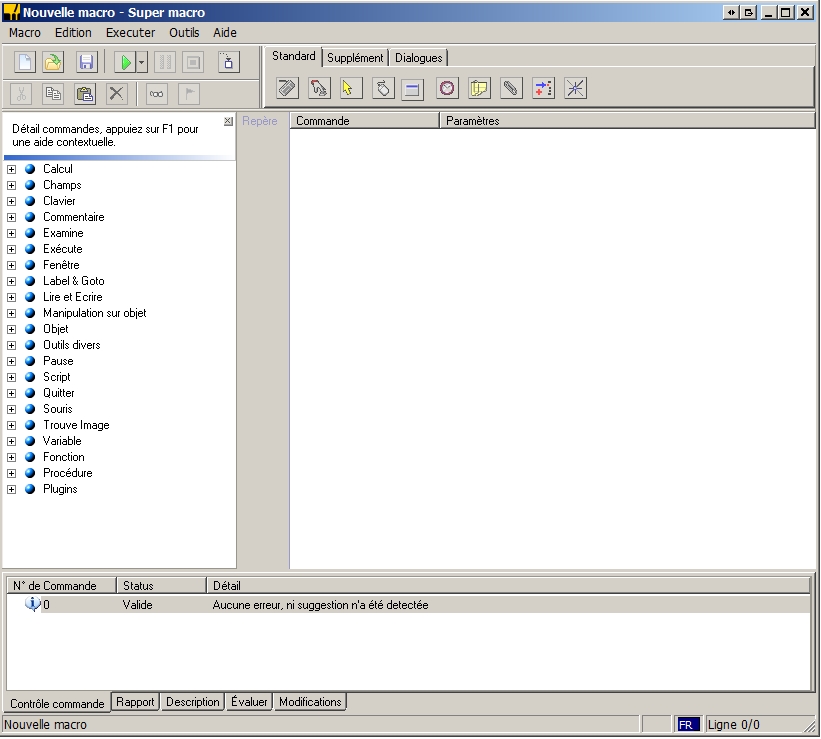
Task: Expand the Label & Goto category
Action: (x=12, y=281)
